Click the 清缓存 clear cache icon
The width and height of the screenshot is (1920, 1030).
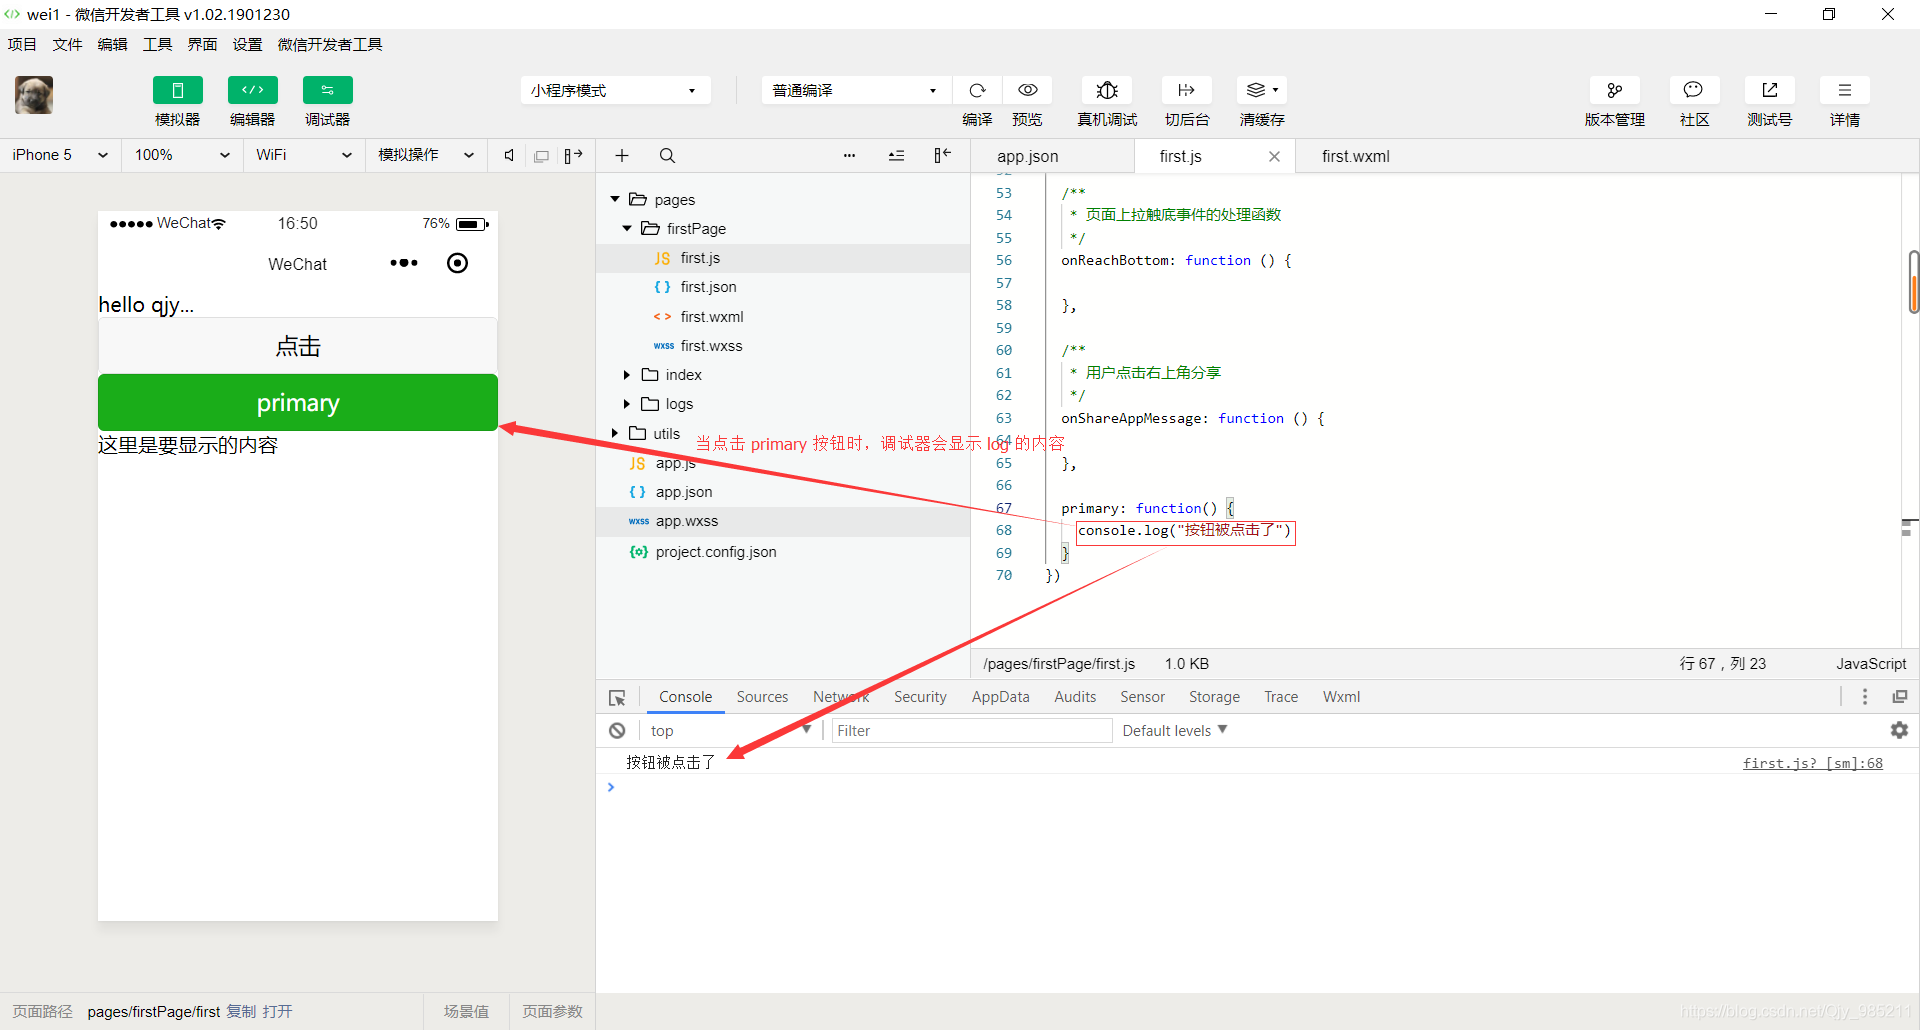pos(1262,90)
